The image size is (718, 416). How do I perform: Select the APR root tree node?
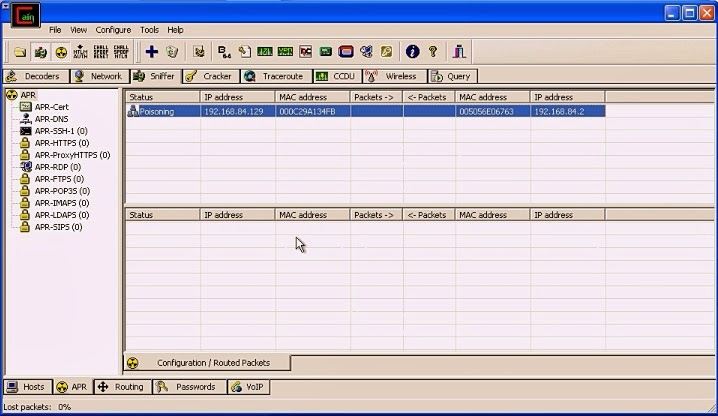point(28,95)
